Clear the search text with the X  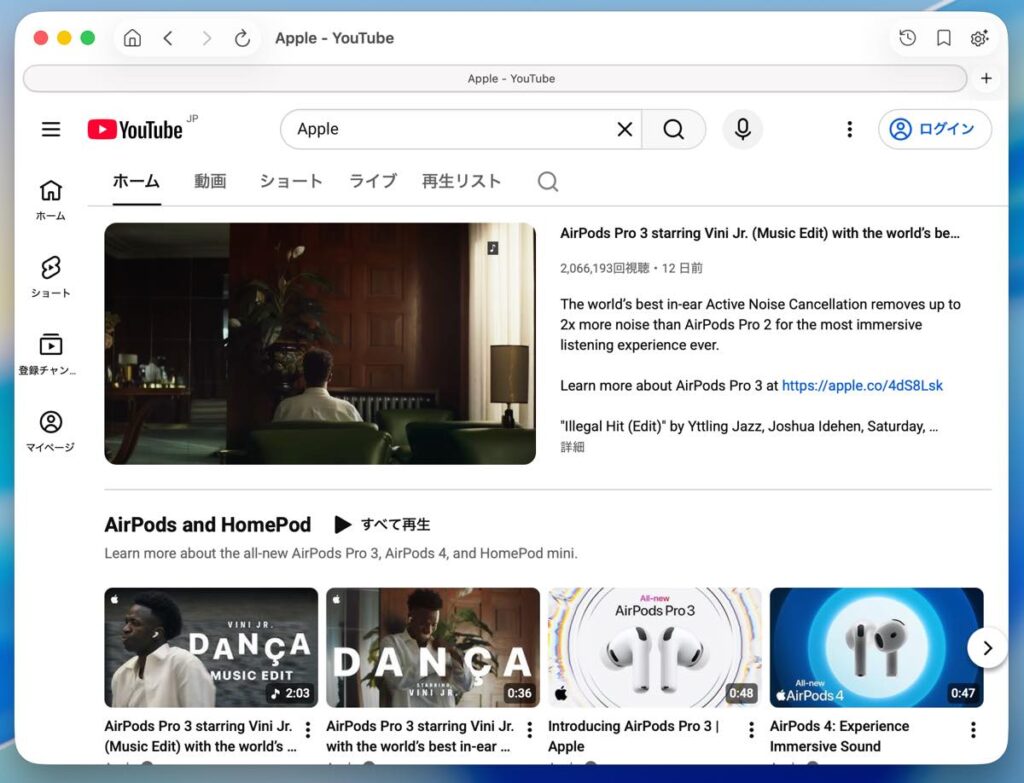(x=624, y=129)
